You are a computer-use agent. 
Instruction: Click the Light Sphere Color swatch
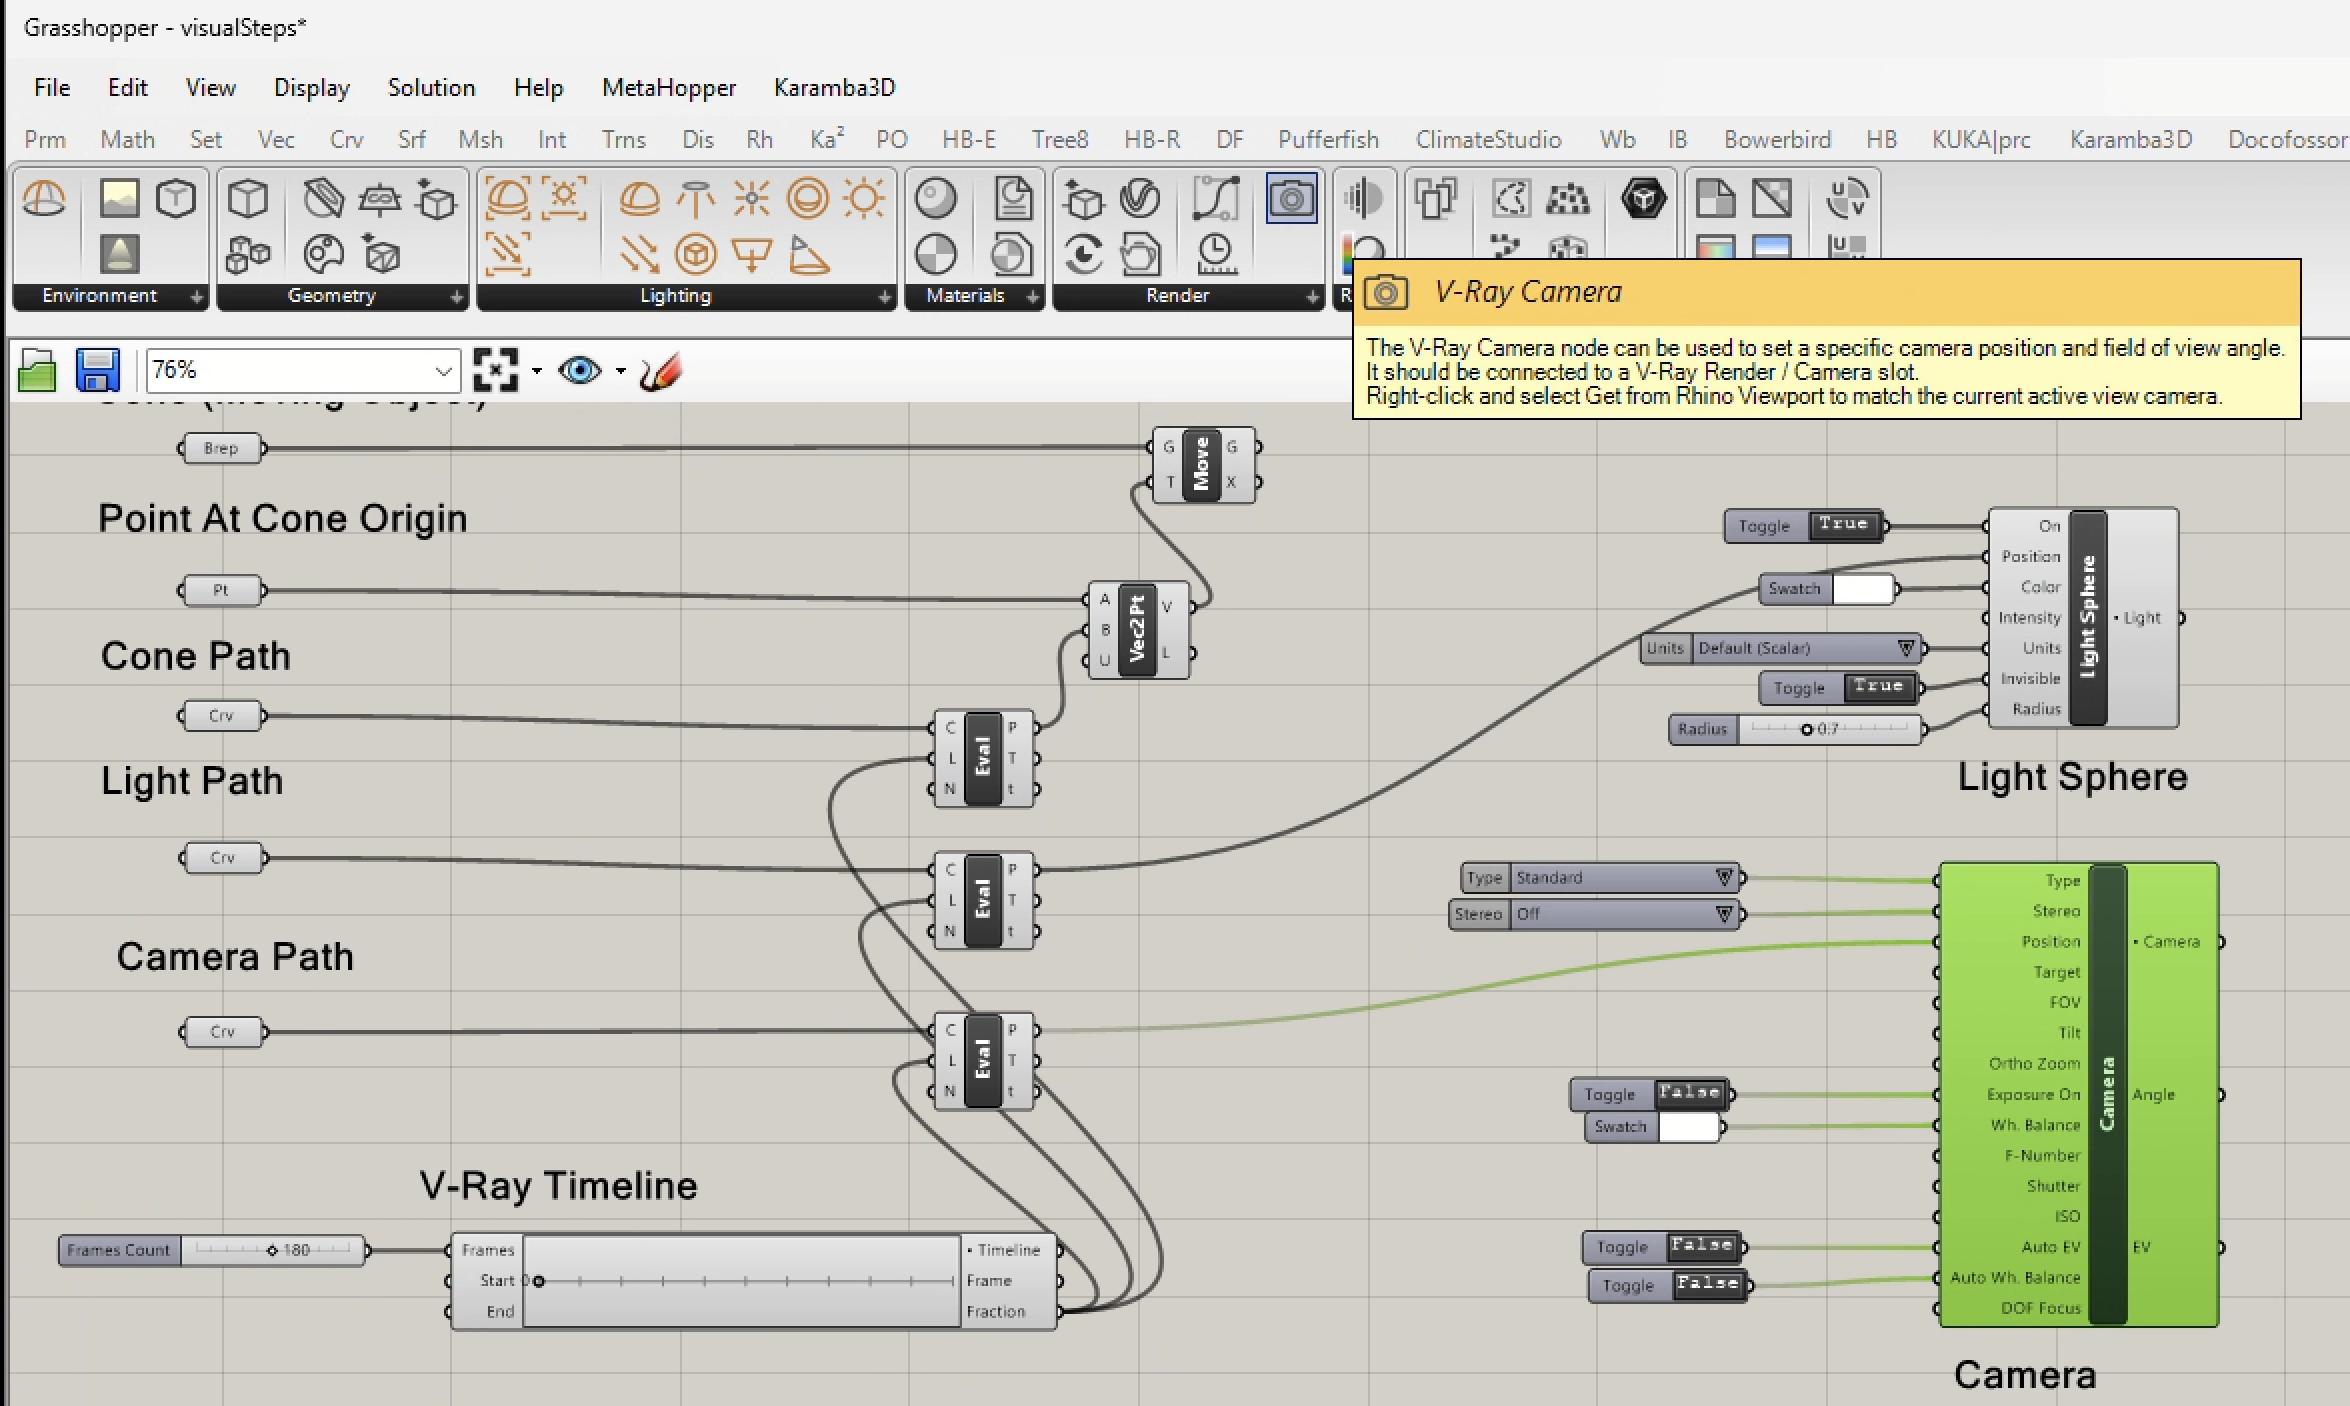[1863, 588]
